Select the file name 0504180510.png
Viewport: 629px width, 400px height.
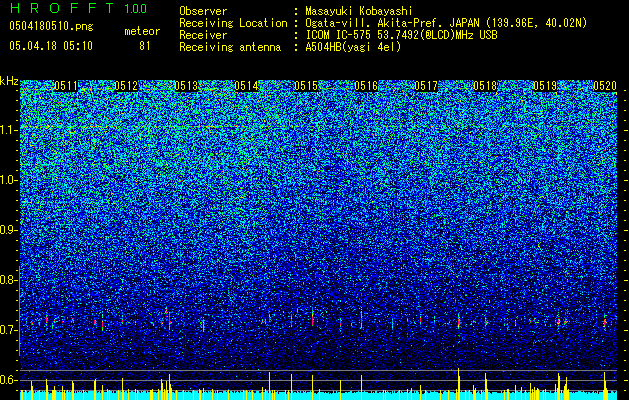pos(51,26)
